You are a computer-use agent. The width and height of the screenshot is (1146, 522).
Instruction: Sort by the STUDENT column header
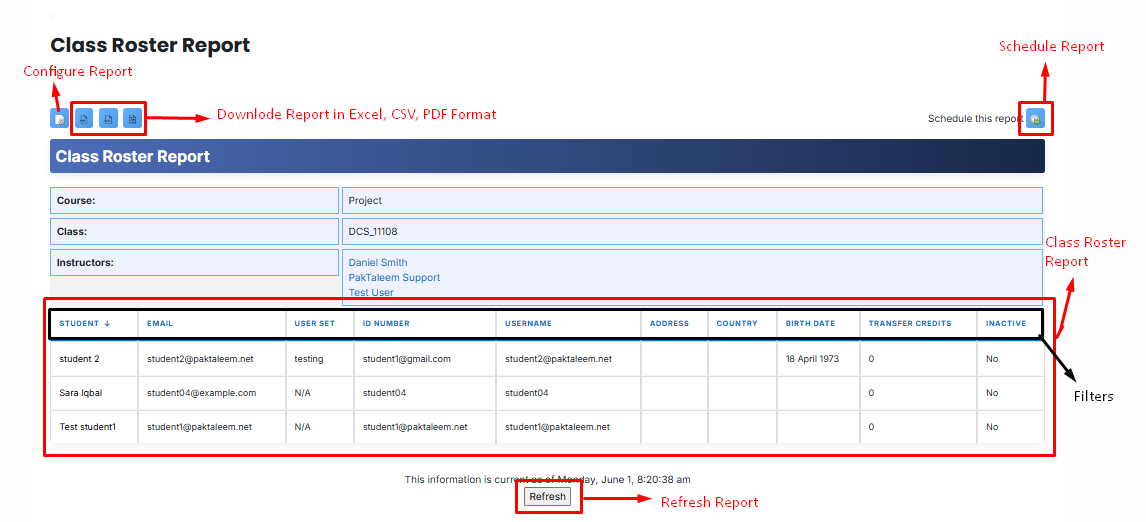pos(85,323)
